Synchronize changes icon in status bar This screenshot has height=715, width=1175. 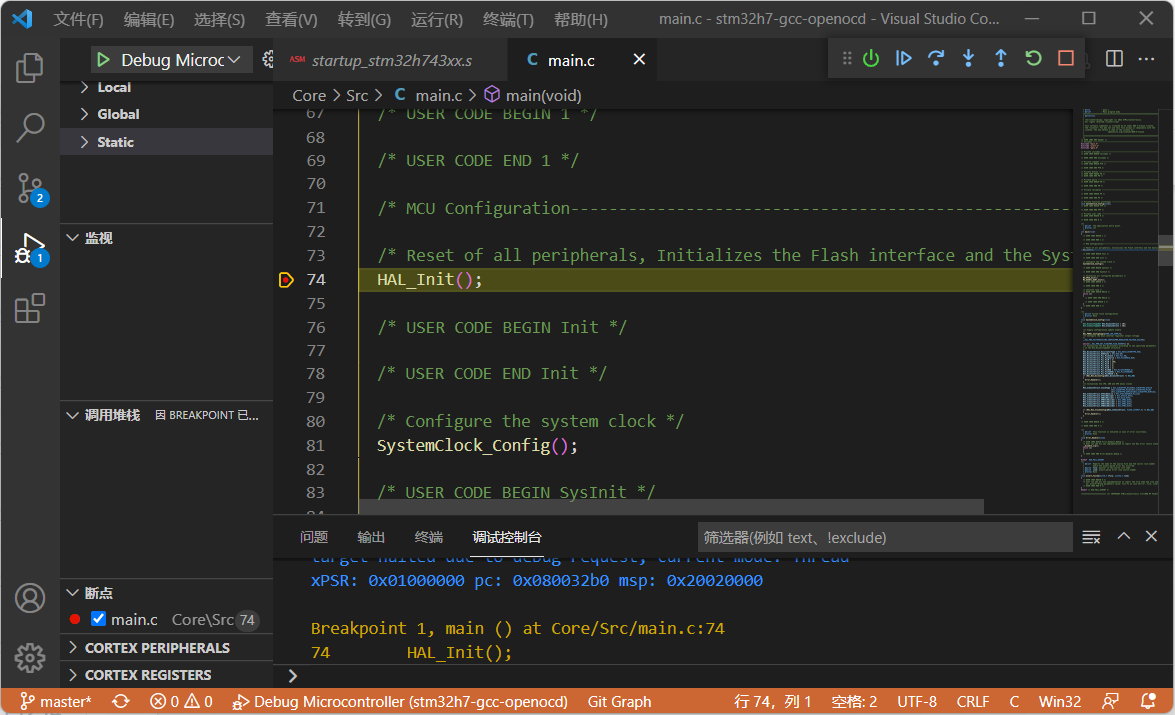pyautogui.click(x=121, y=702)
